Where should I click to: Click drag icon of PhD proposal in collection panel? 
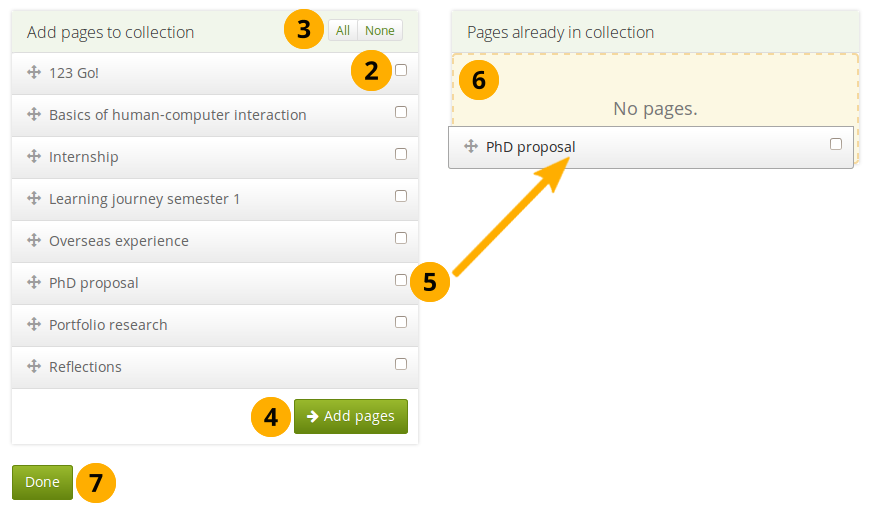(471, 147)
